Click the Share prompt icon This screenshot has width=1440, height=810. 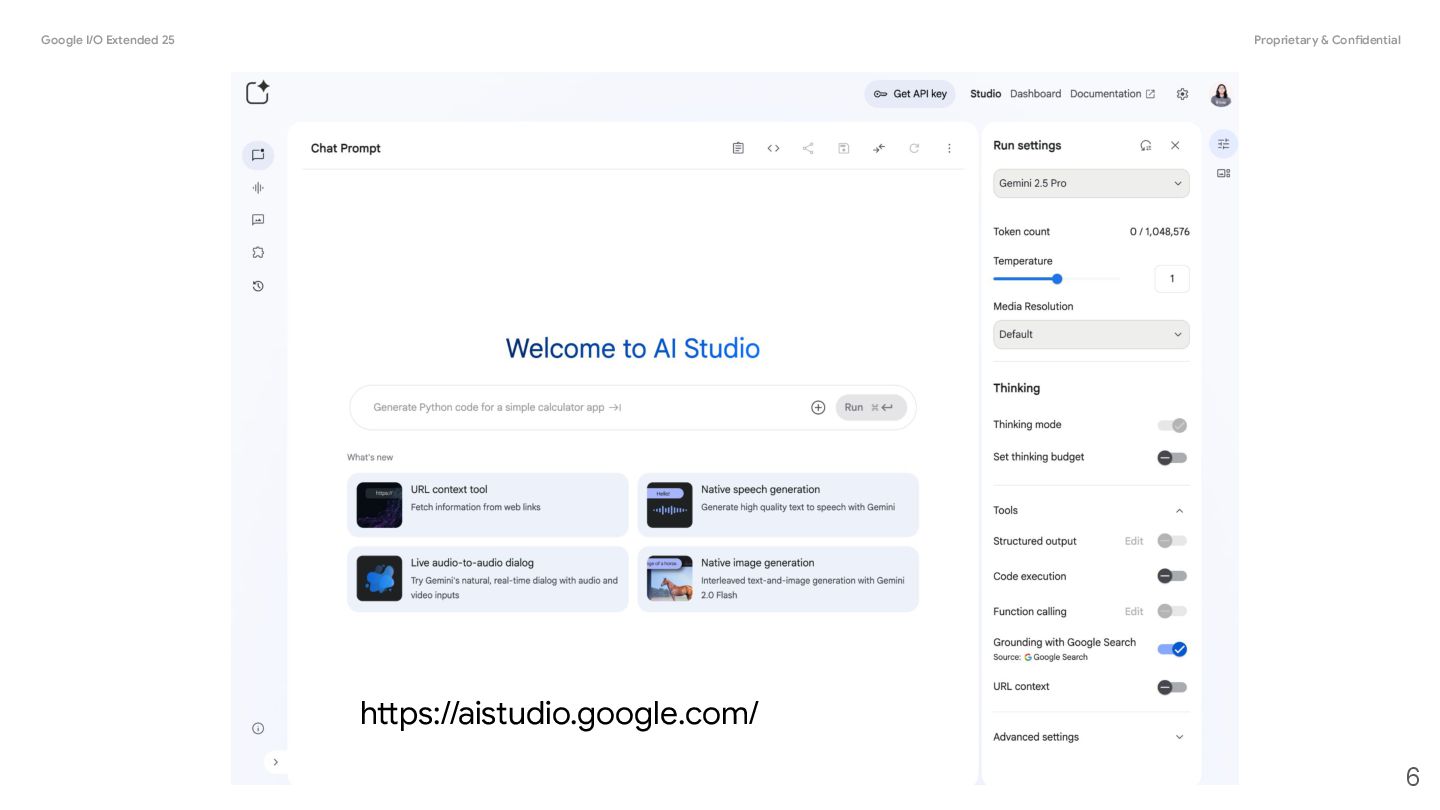(808, 148)
